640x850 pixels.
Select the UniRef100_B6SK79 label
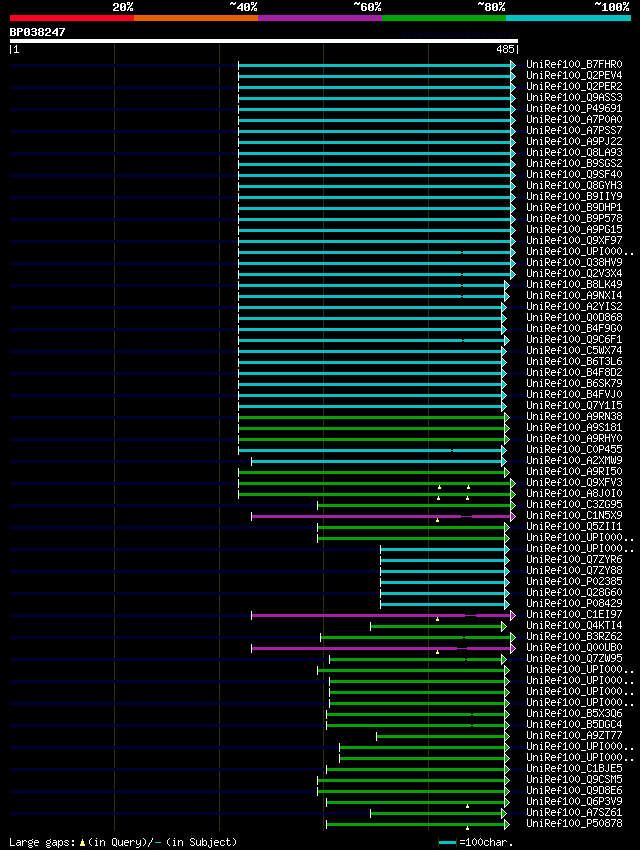point(574,383)
